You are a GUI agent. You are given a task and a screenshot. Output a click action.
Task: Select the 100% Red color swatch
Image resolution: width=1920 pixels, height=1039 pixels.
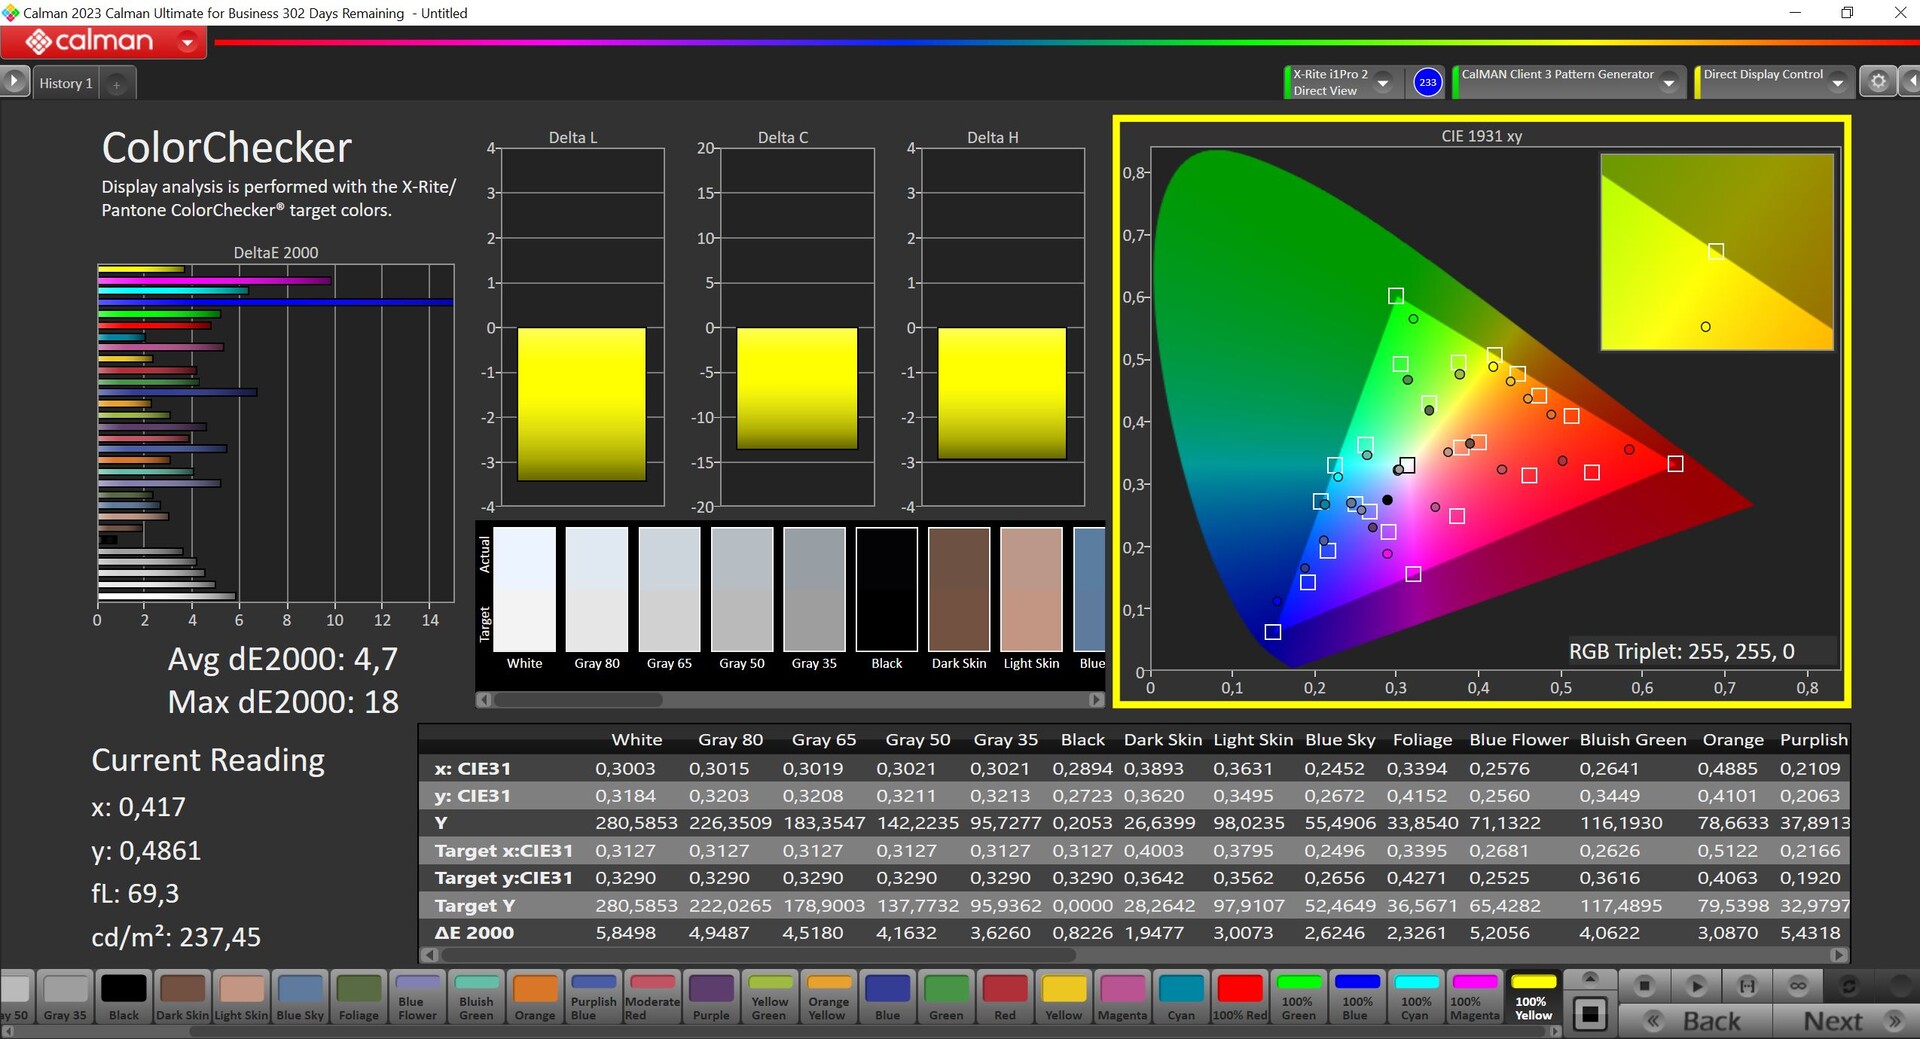pyautogui.click(x=1240, y=997)
